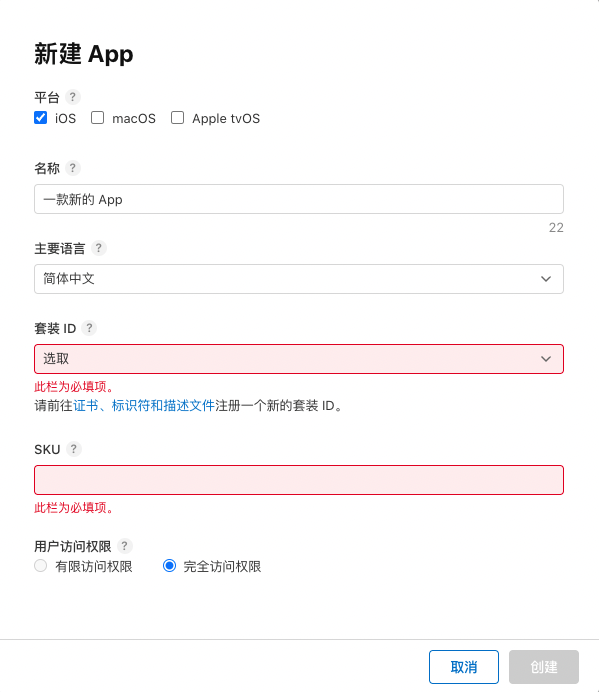The width and height of the screenshot is (599, 692).
Task: Show help for 套装 ID
Action: click(x=89, y=328)
